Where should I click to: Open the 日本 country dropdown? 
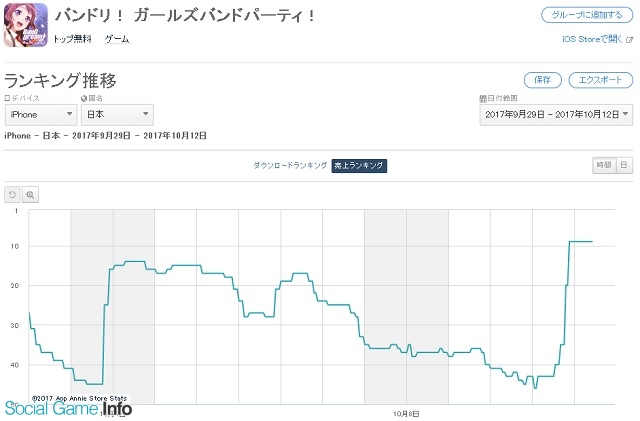[x=118, y=115]
